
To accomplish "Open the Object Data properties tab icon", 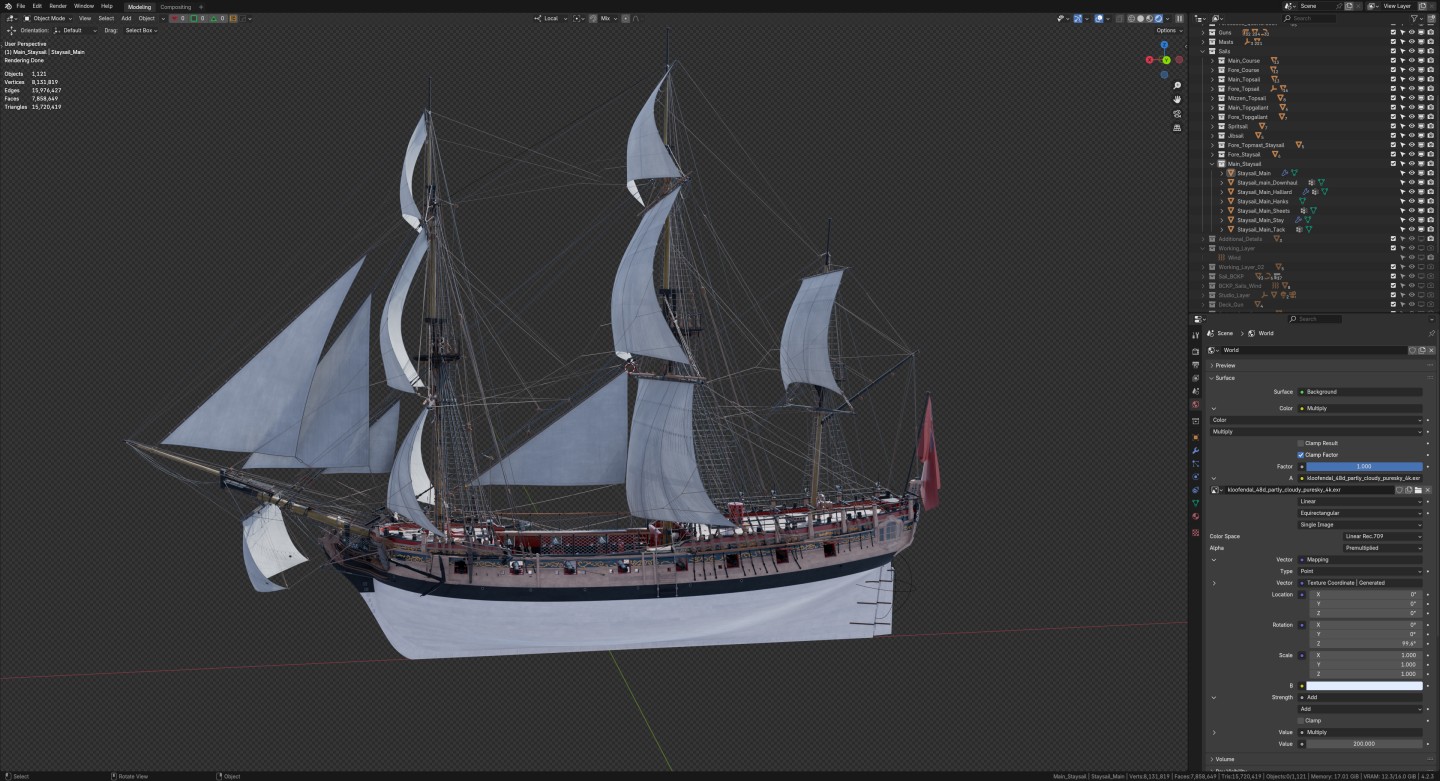I will point(1195,503).
